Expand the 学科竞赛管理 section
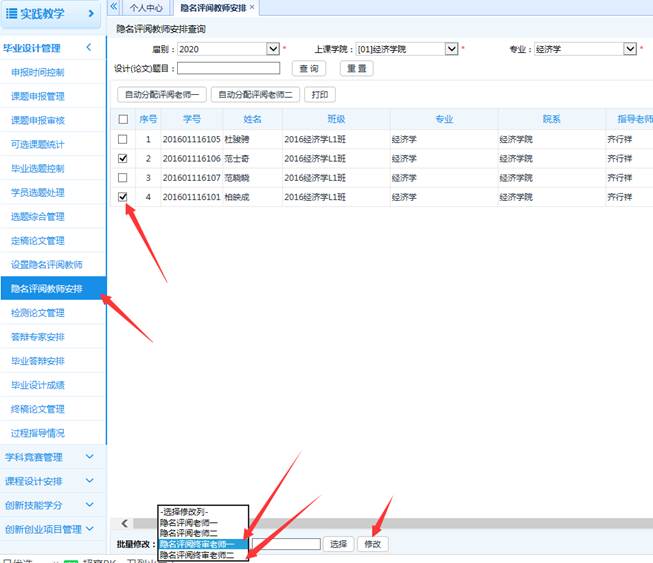The height and width of the screenshot is (563, 653). click(x=89, y=457)
